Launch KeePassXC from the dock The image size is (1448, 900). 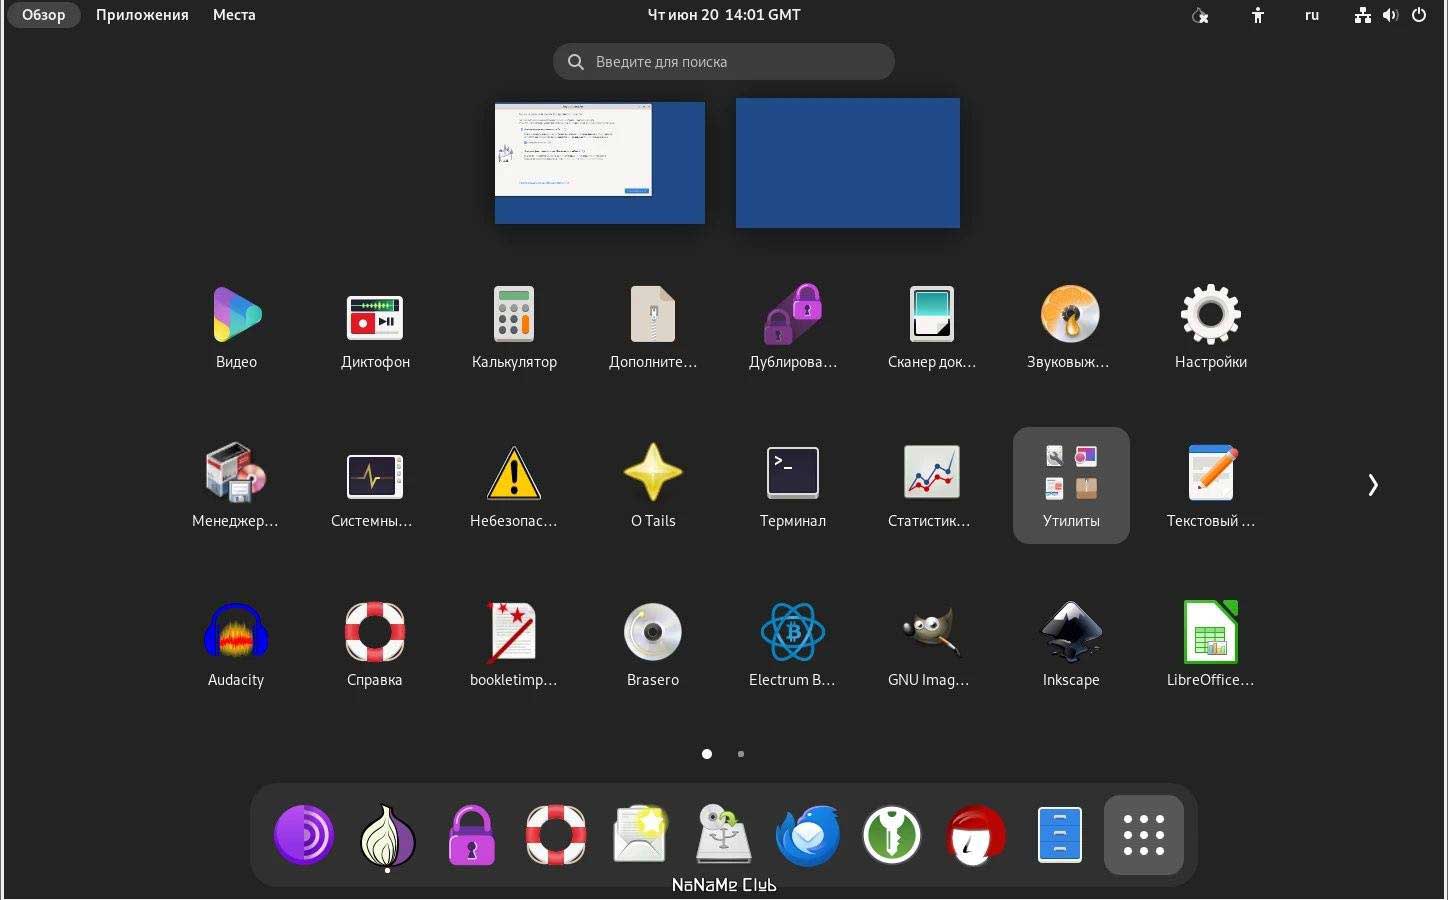pyautogui.click(x=892, y=836)
